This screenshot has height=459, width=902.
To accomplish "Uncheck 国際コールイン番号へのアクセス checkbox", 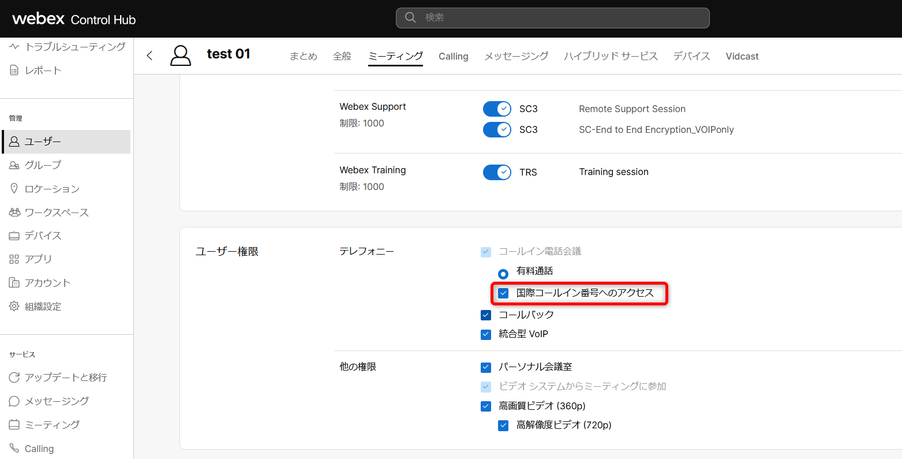I will tap(503, 293).
